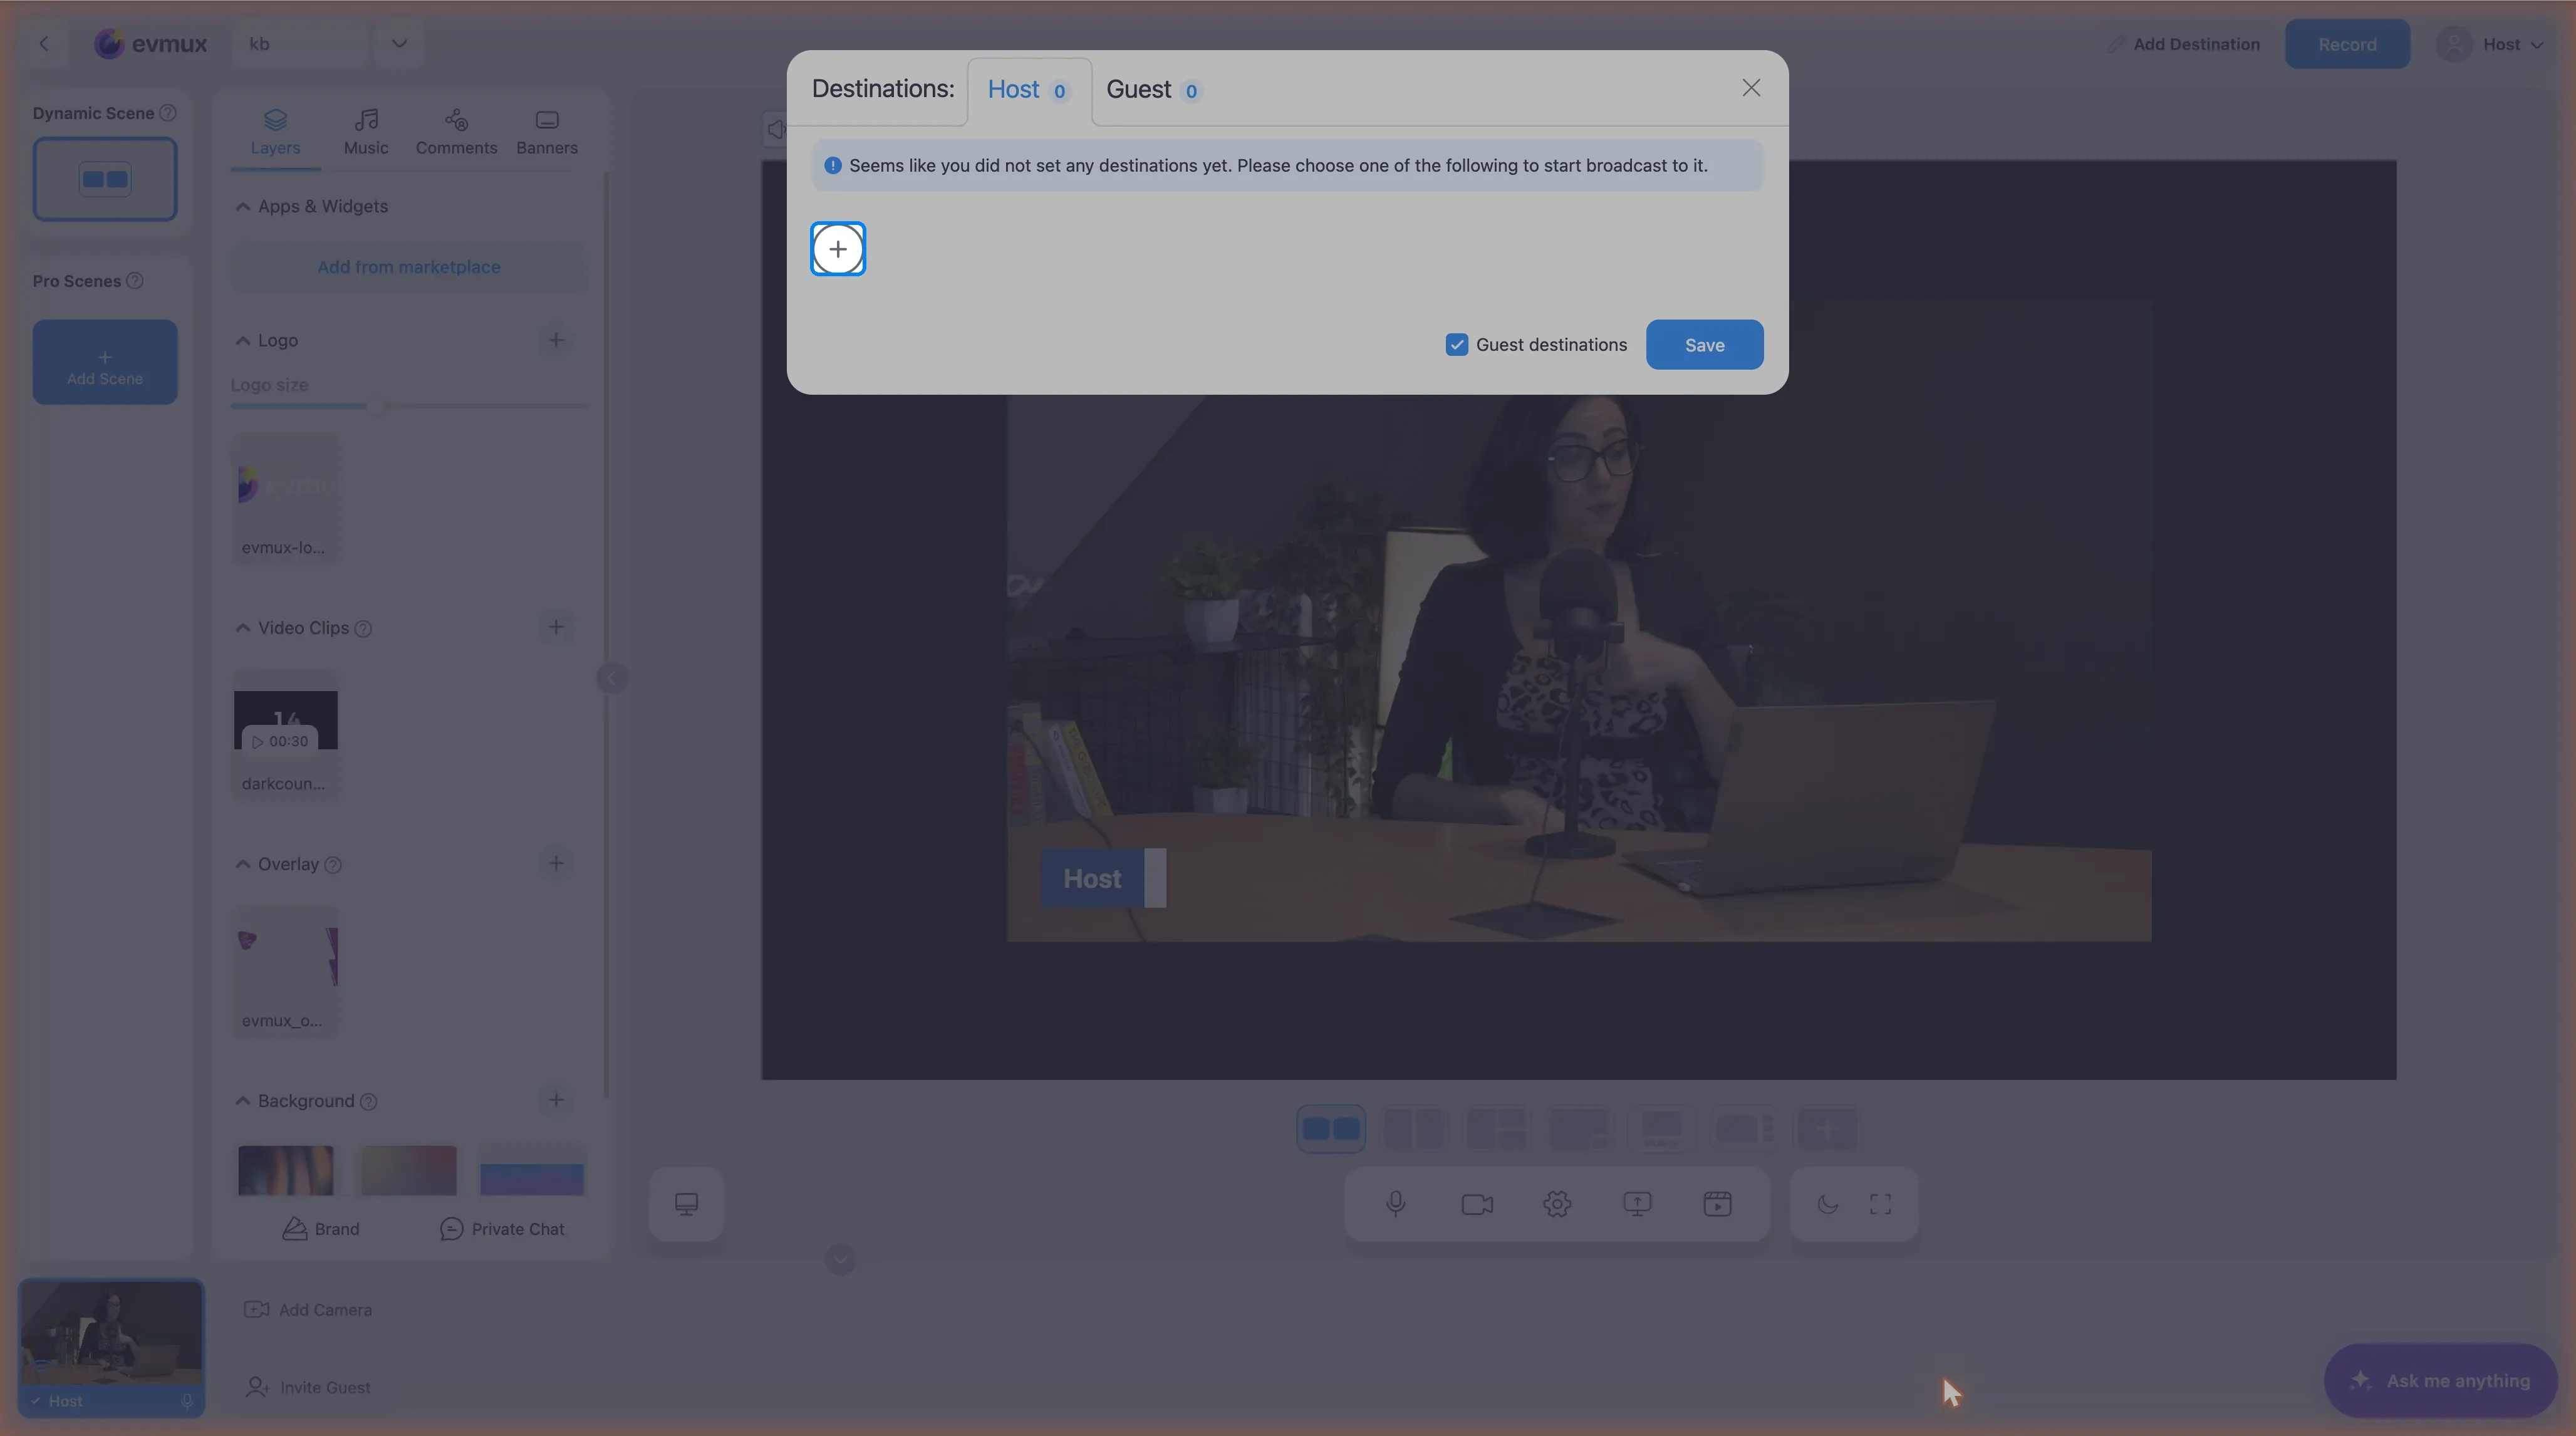Add a new logo with plus icon

click(x=556, y=340)
